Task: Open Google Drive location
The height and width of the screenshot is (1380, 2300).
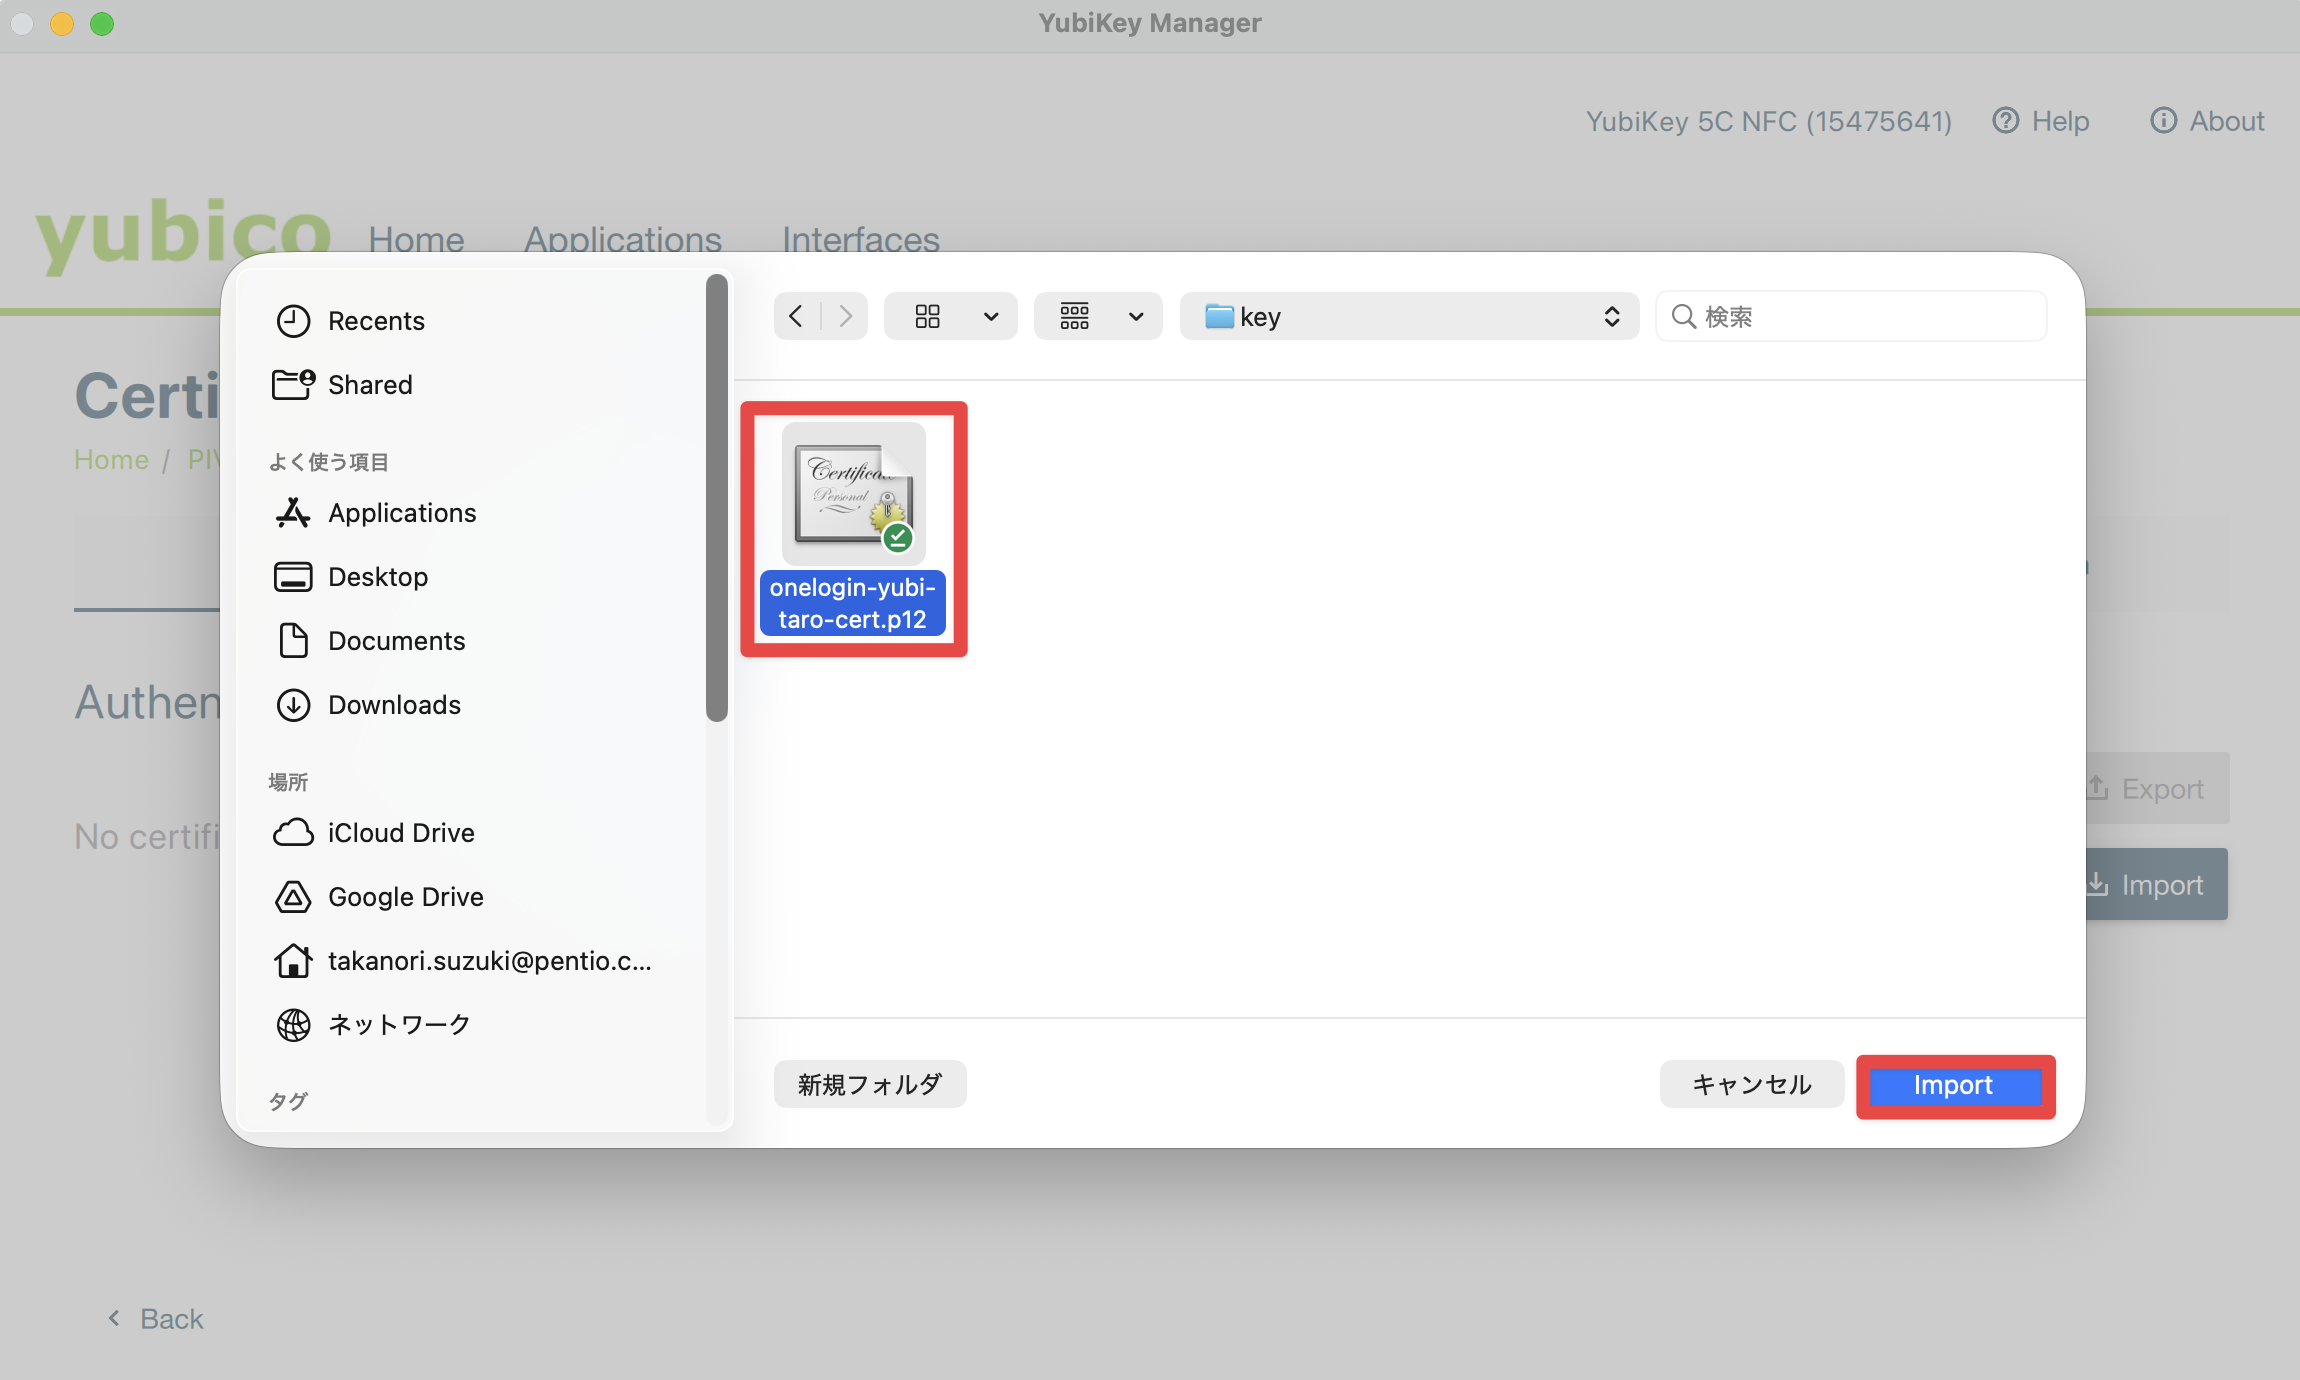Action: click(x=405, y=896)
